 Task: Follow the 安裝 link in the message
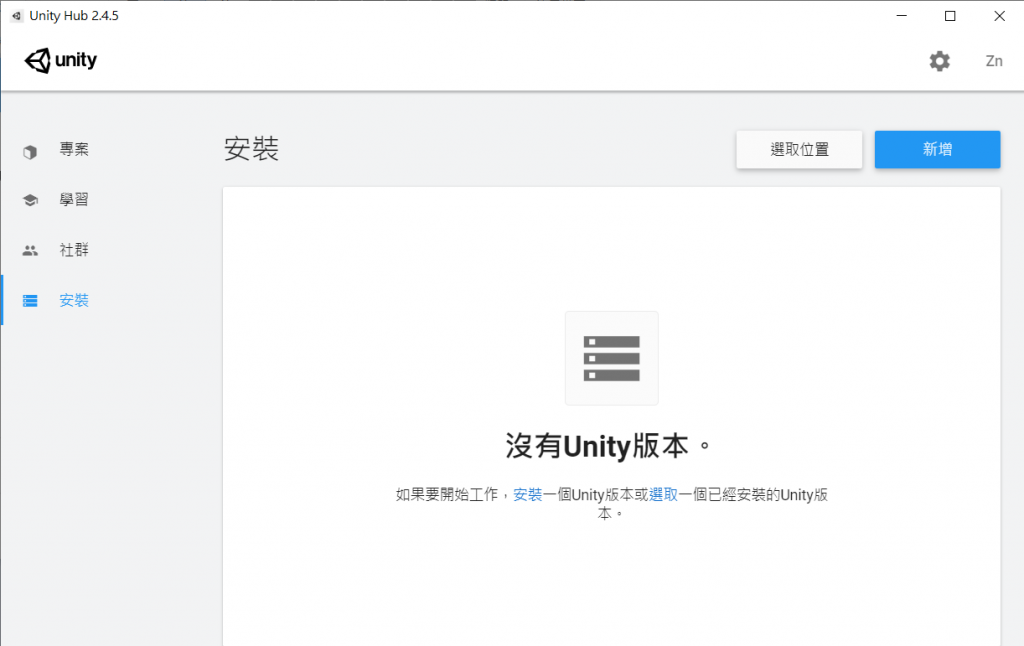coord(528,494)
